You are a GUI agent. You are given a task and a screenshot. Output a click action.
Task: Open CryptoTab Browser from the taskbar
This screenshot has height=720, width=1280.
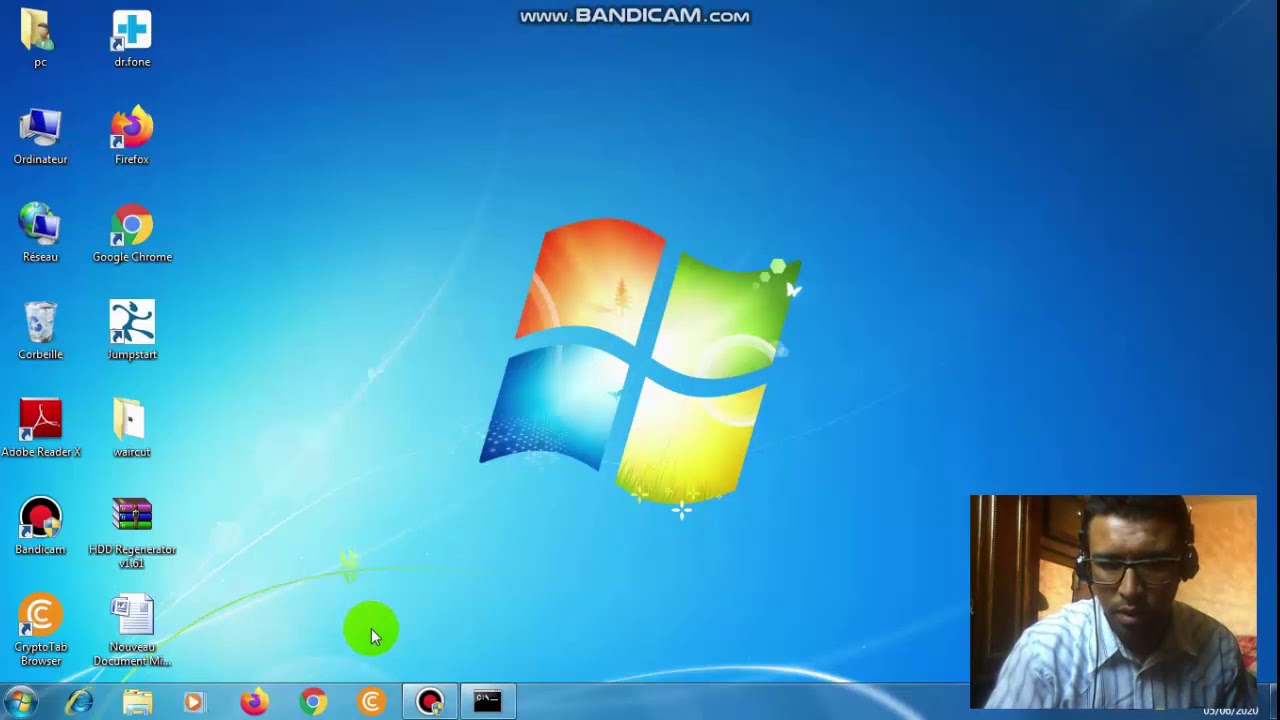[x=371, y=702]
